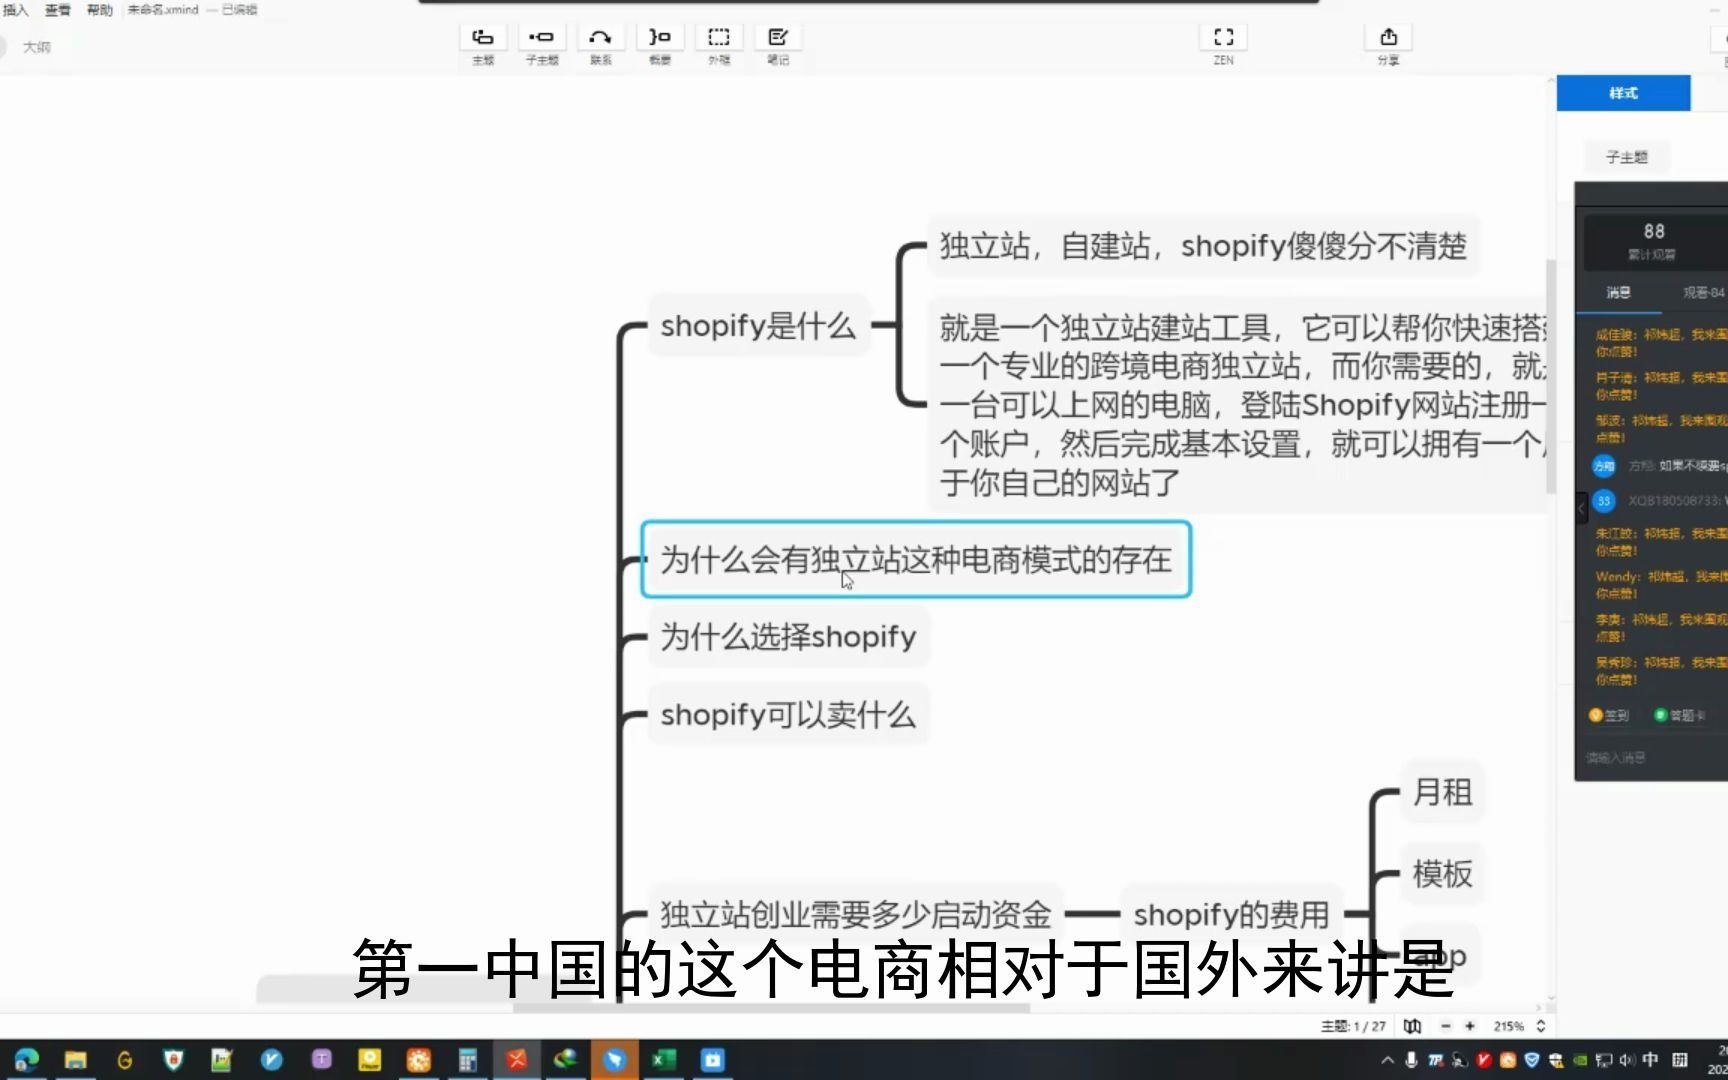Click the microphone icon in system tray
1728x1080 pixels.
[x=1411, y=1060]
